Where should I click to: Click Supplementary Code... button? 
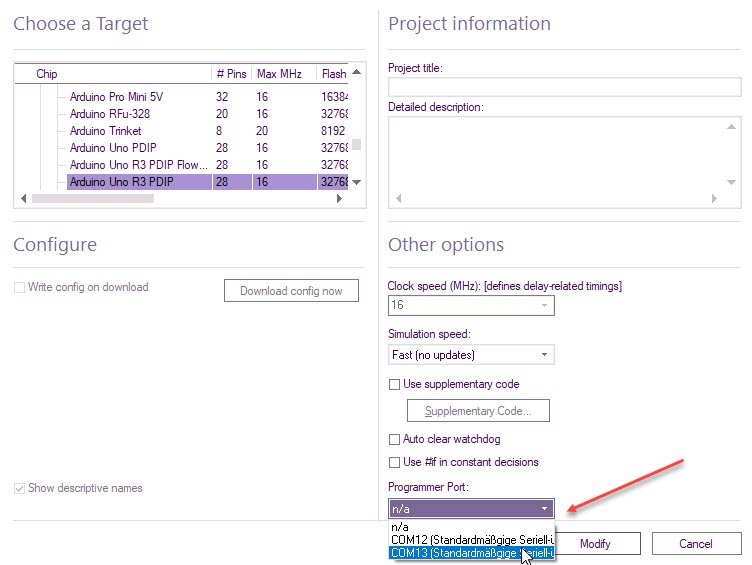coord(478,411)
